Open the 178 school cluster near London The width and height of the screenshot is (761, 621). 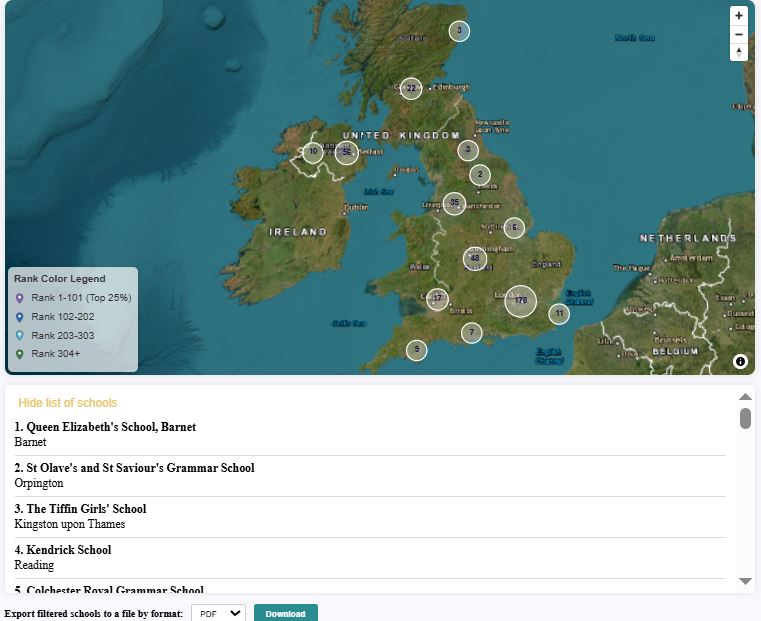[x=521, y=301]
